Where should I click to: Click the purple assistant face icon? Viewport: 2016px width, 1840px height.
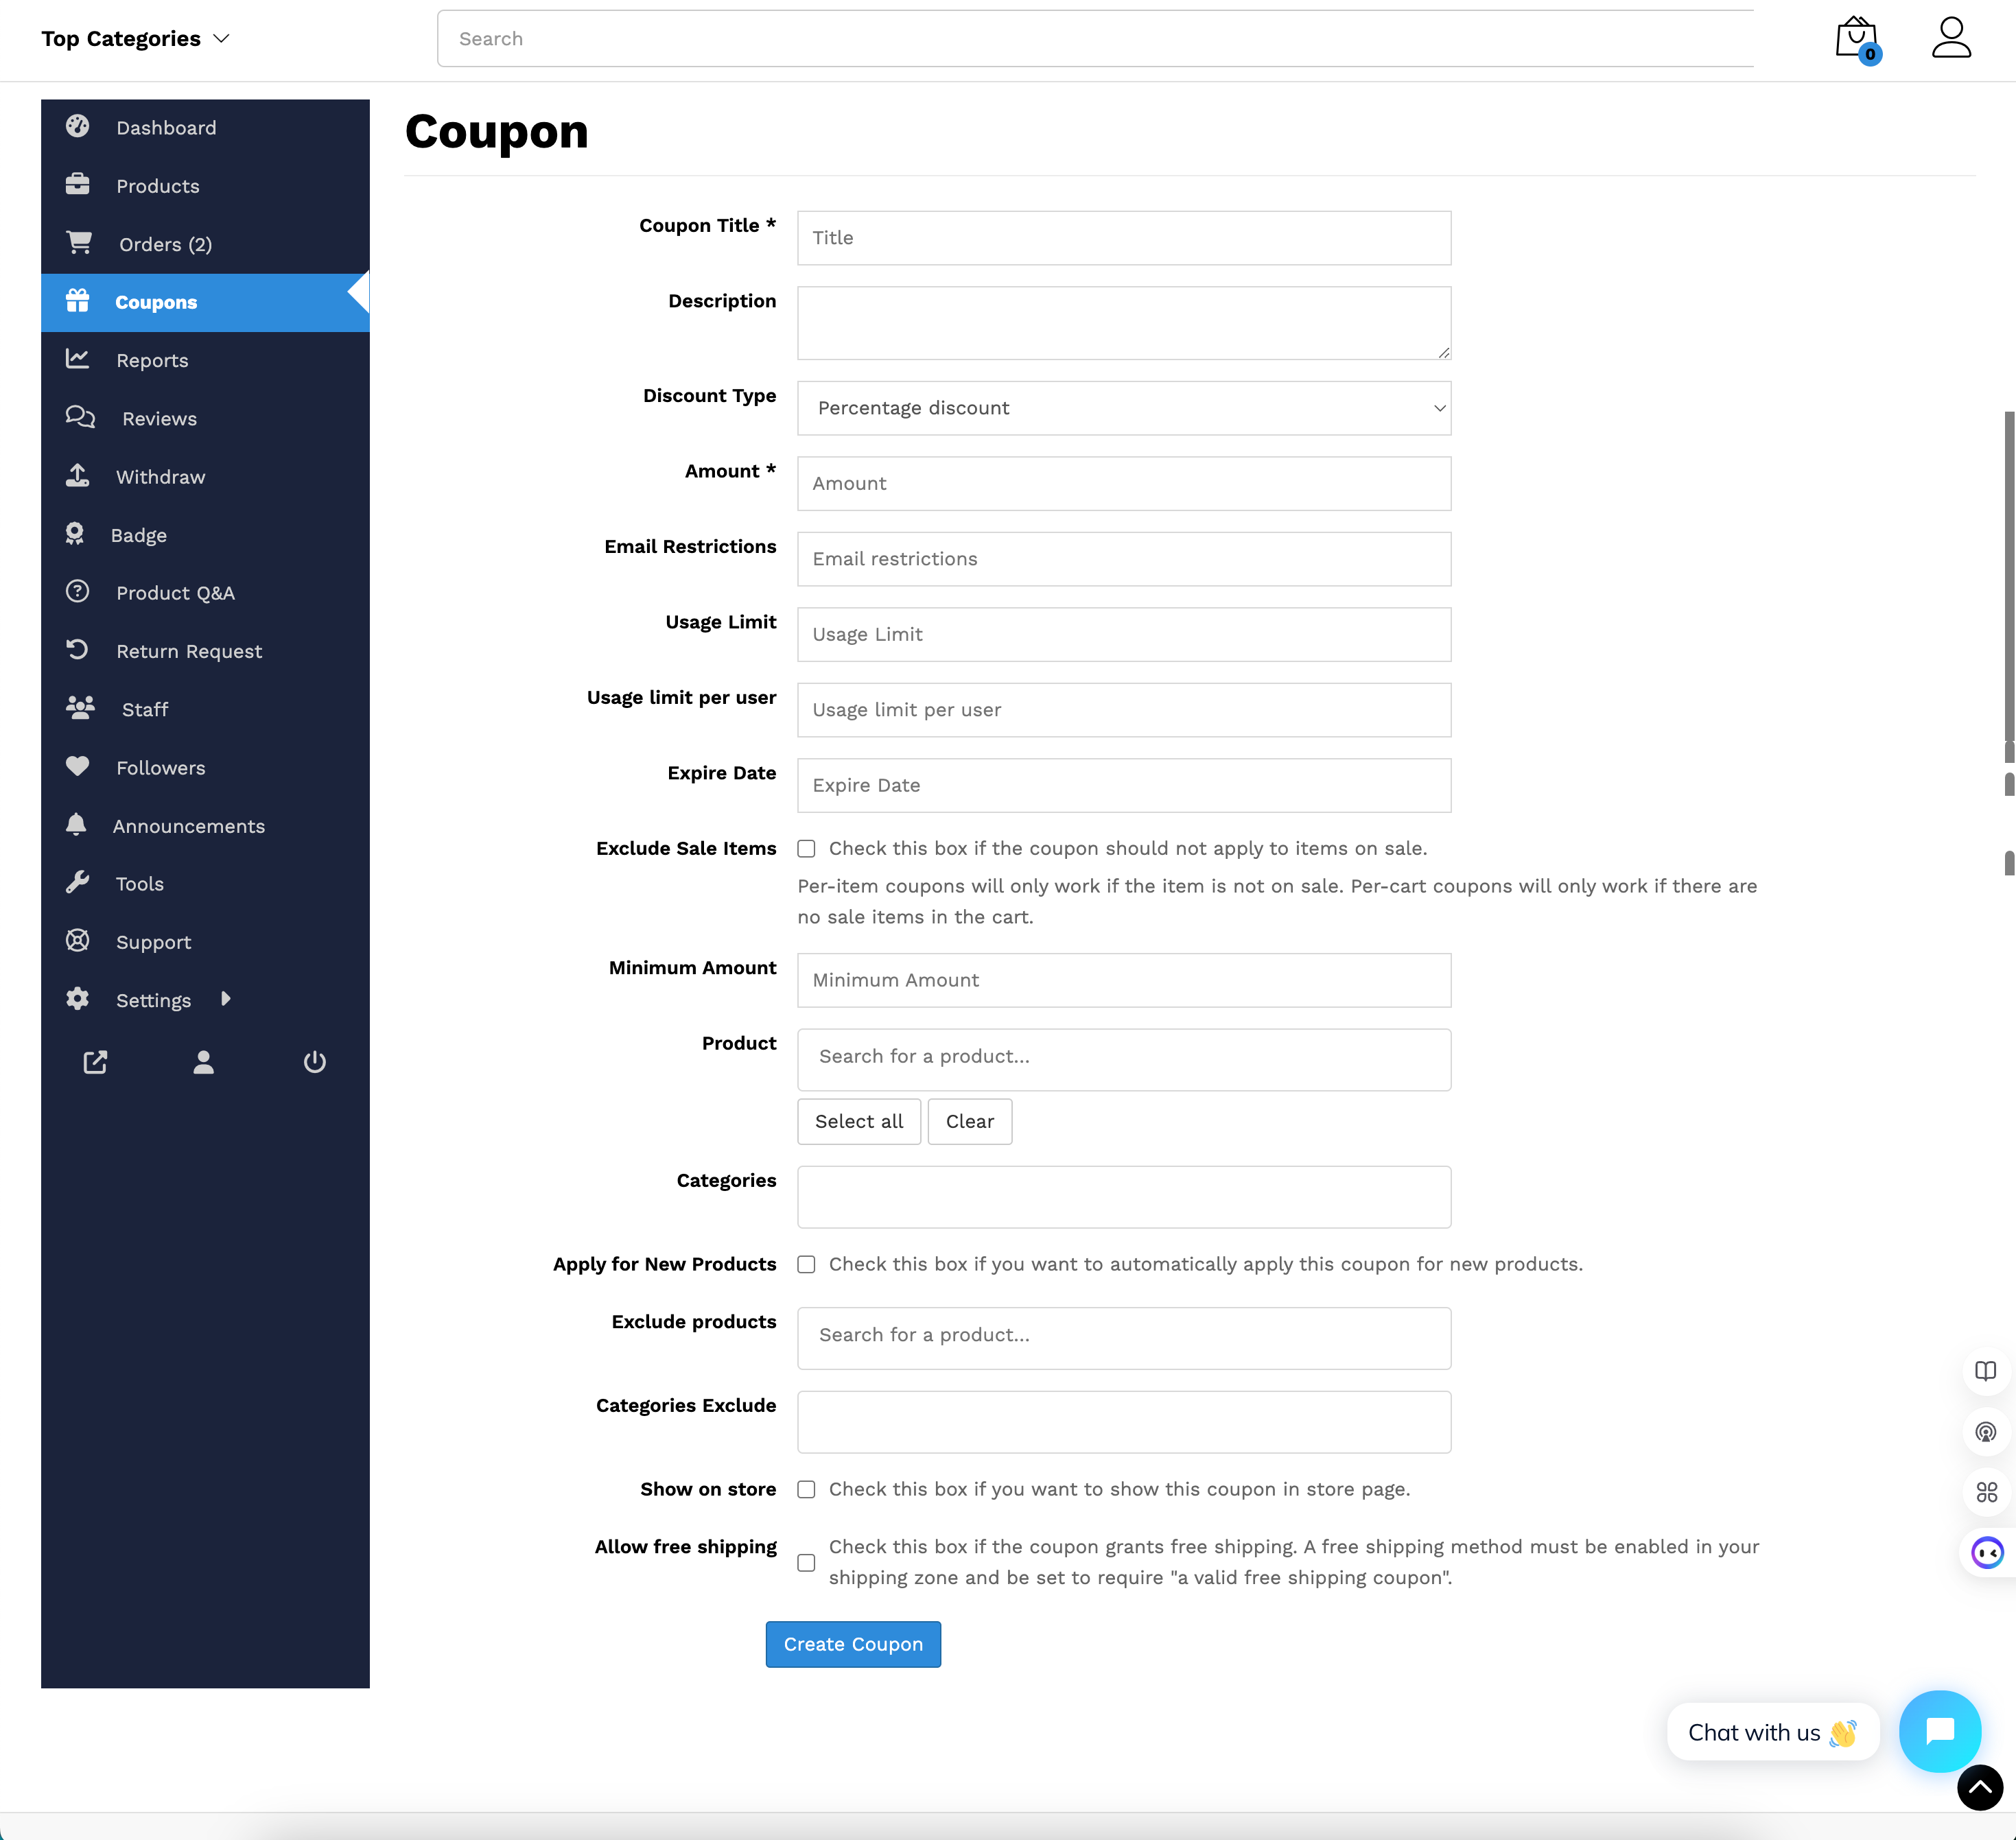click(x=1987, y=1553)
